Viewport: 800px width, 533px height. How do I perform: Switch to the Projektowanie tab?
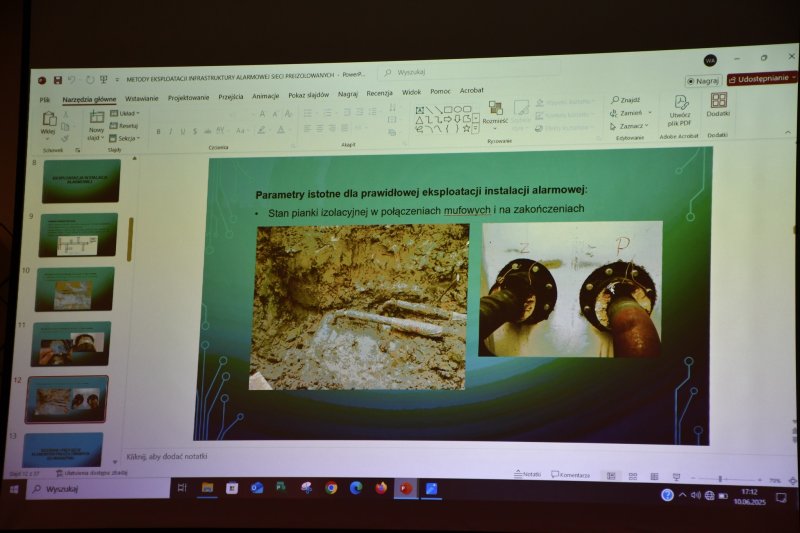(x=188, y=97)
